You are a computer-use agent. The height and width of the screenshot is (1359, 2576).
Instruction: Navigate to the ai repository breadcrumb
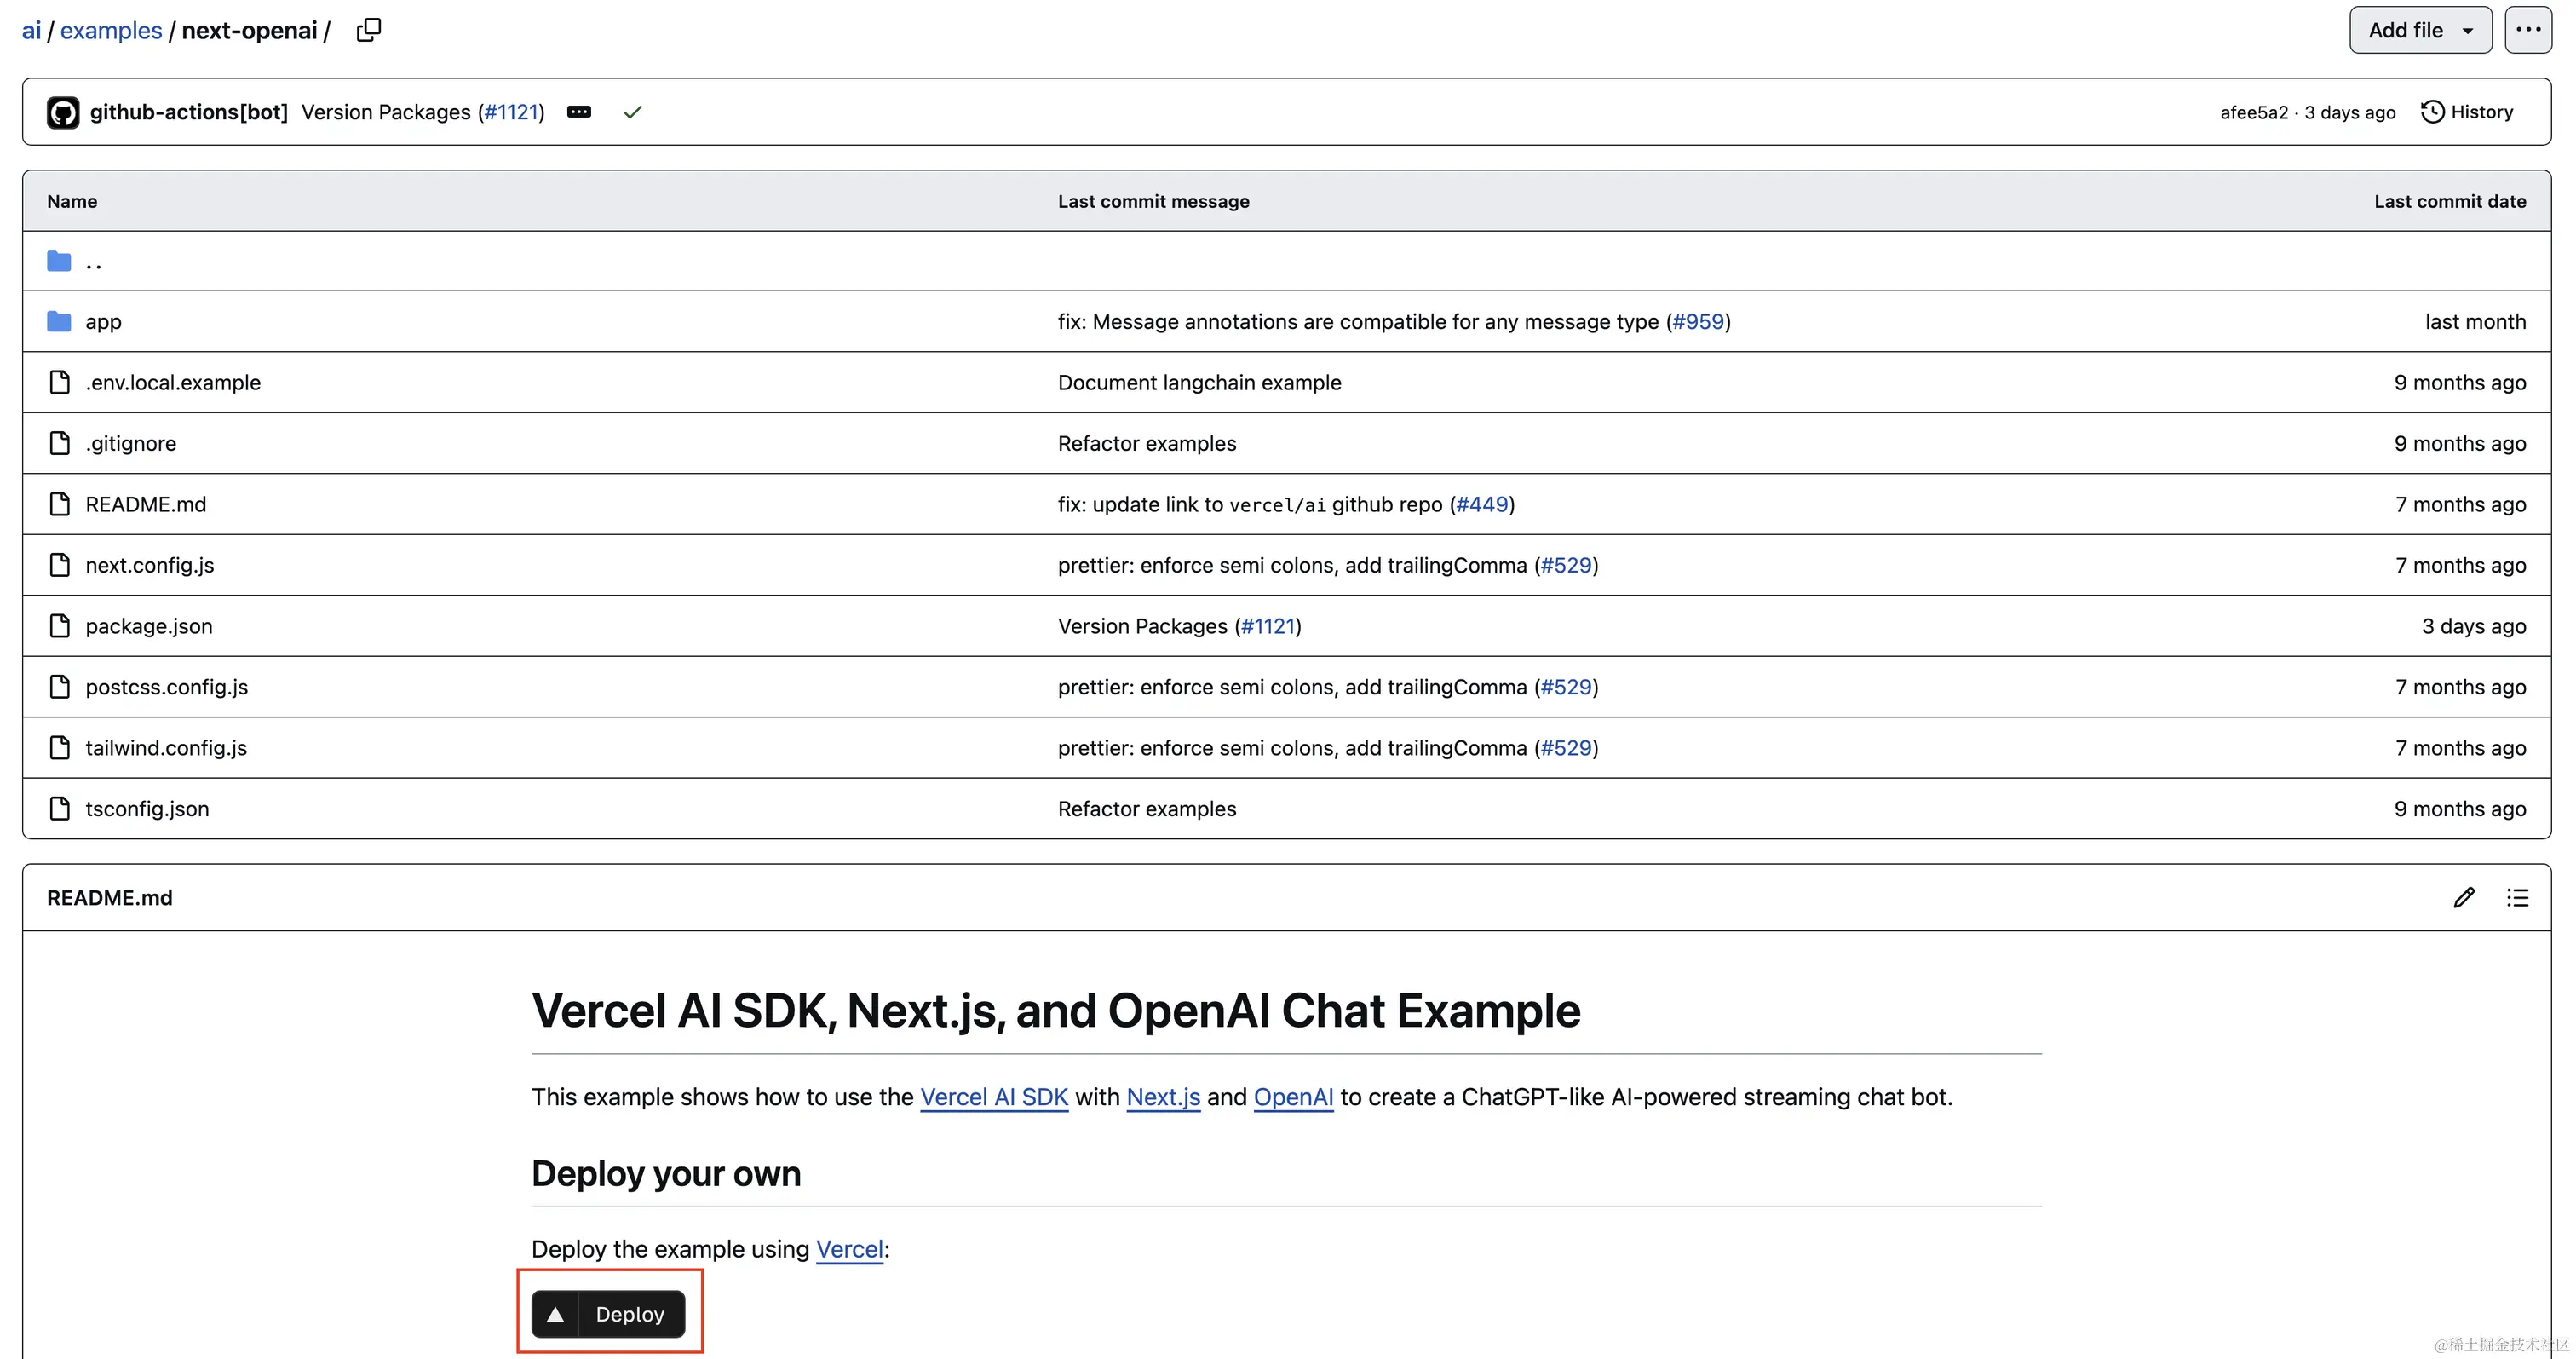point(31,30)
